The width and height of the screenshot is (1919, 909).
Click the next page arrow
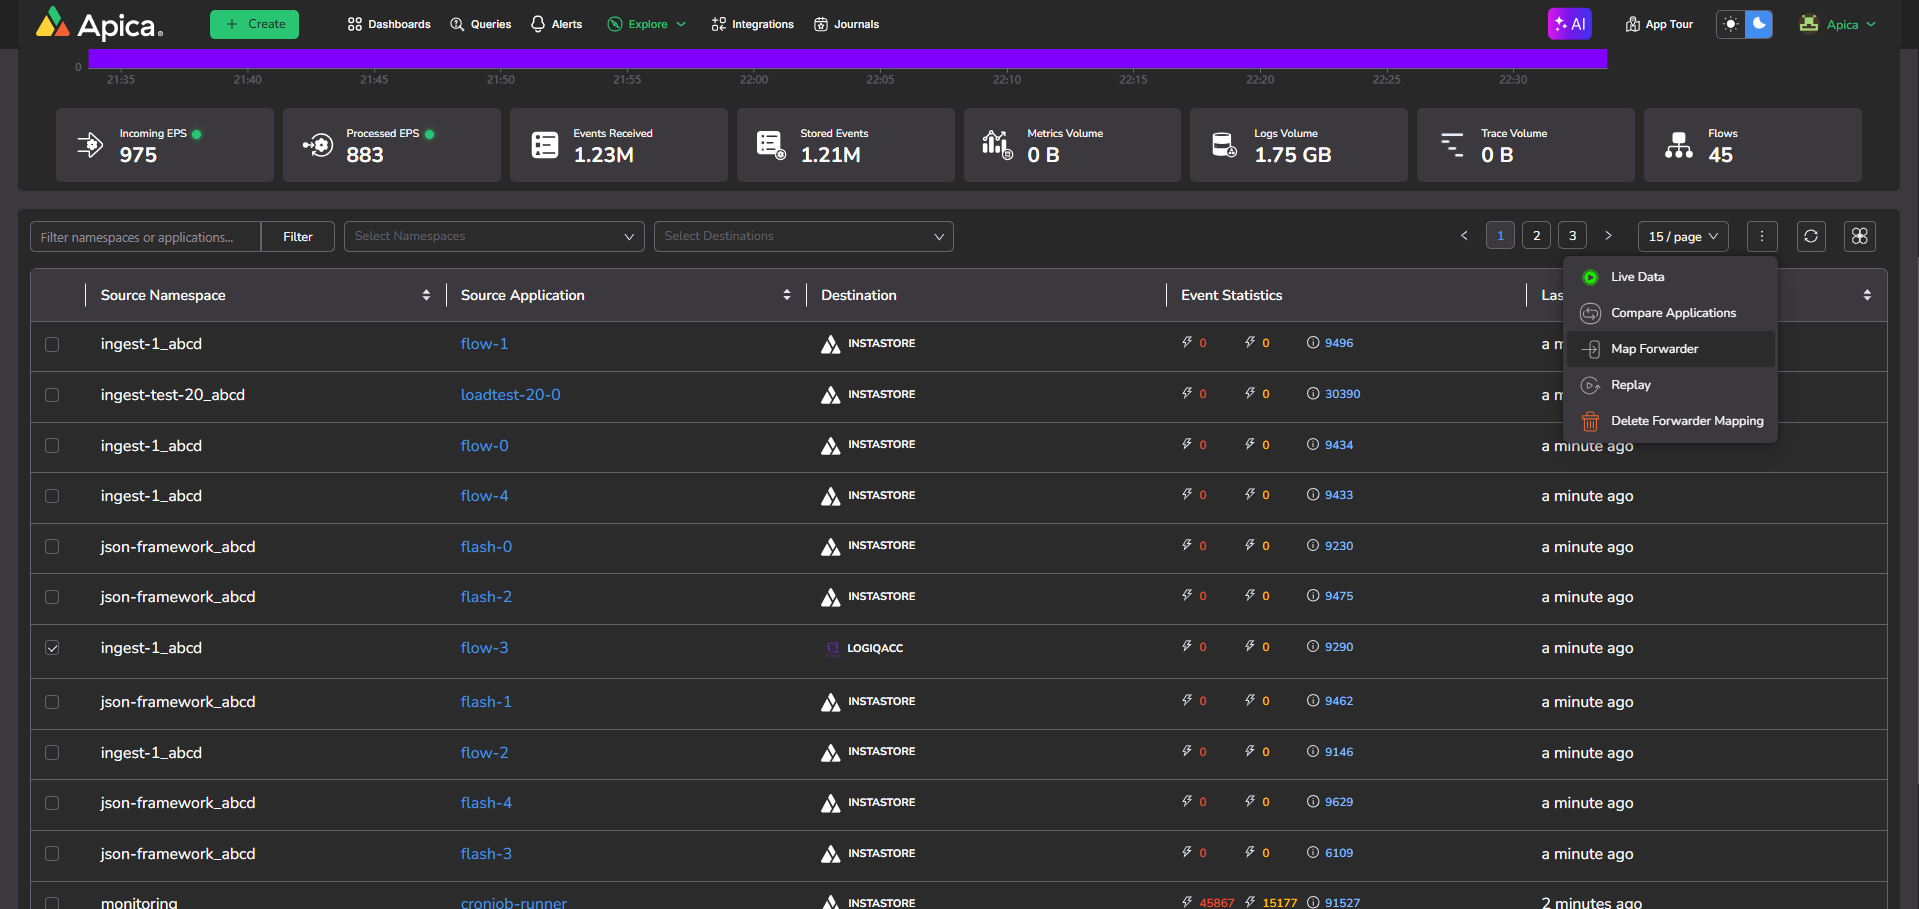click(1608, 236)
